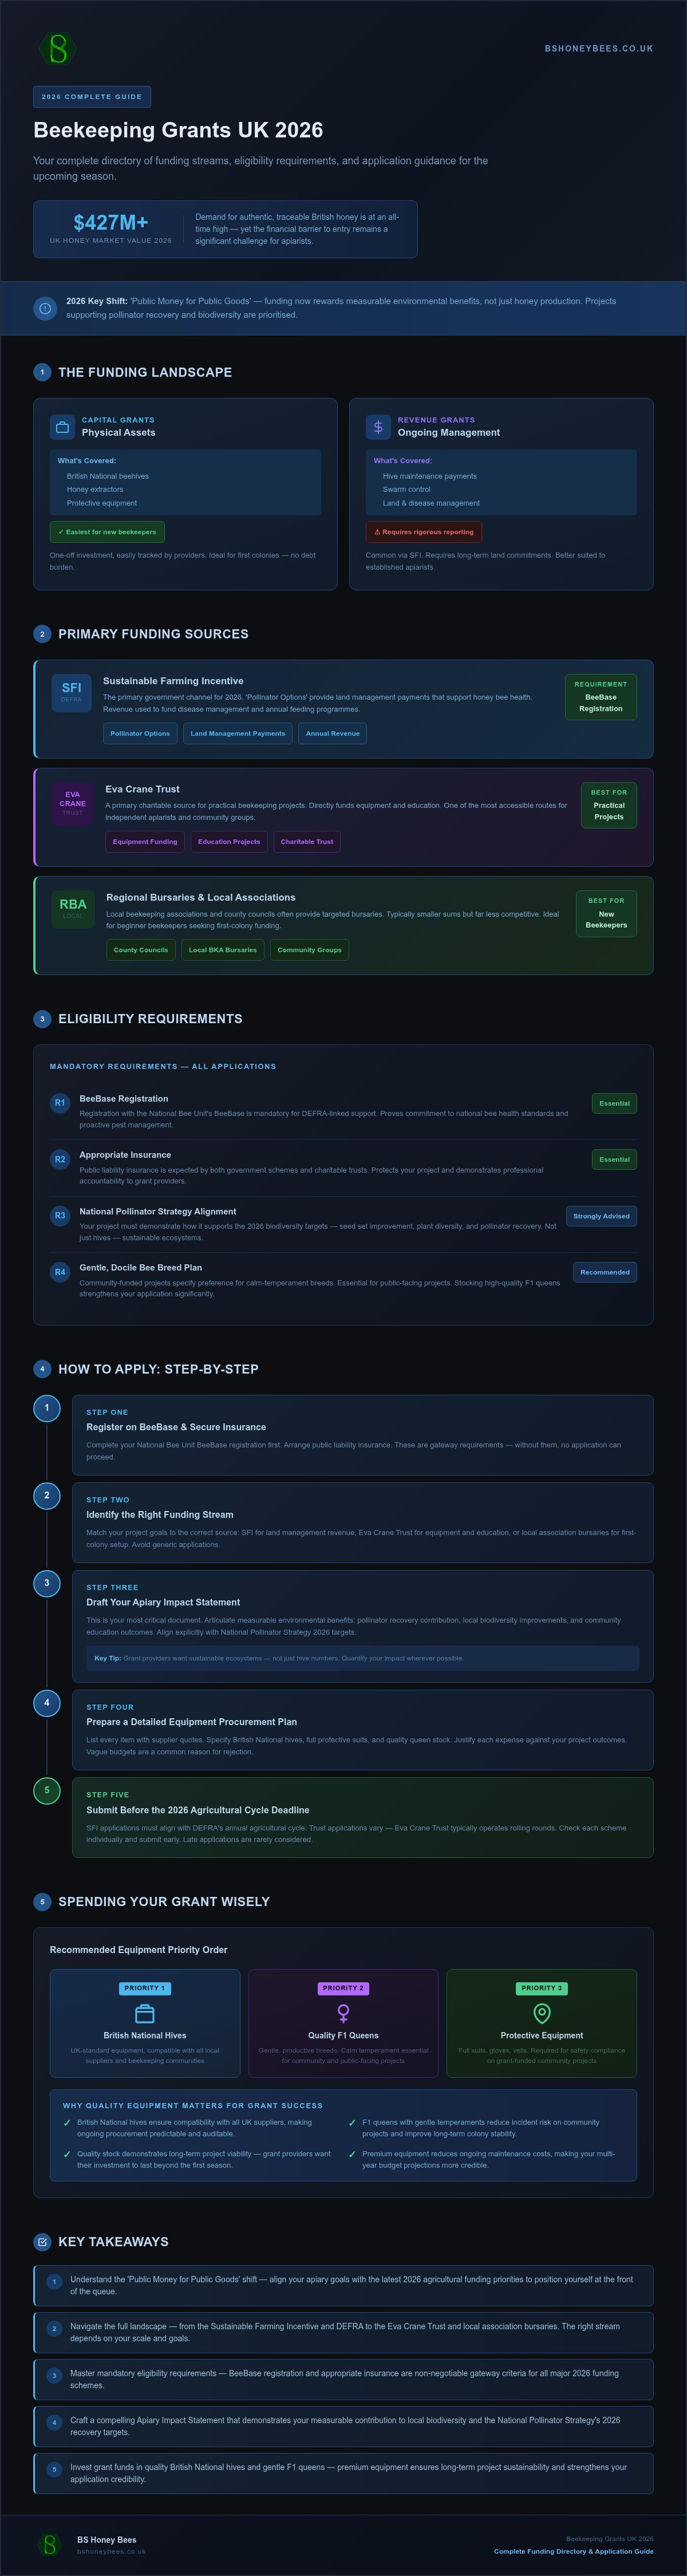Select the Equipment Funding tag

[145, 842]
